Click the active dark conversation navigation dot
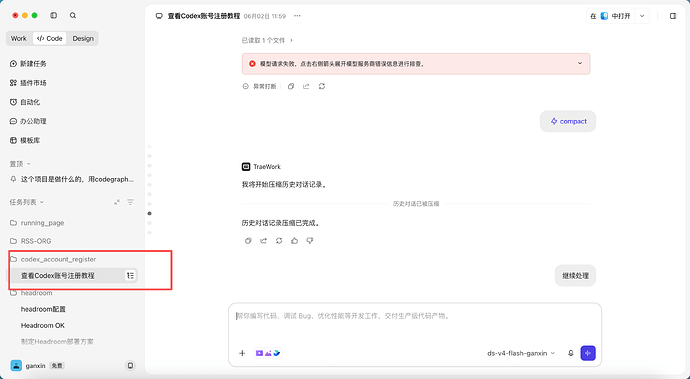This screenshot has width=690, height=379. click(x=150, y=213)
